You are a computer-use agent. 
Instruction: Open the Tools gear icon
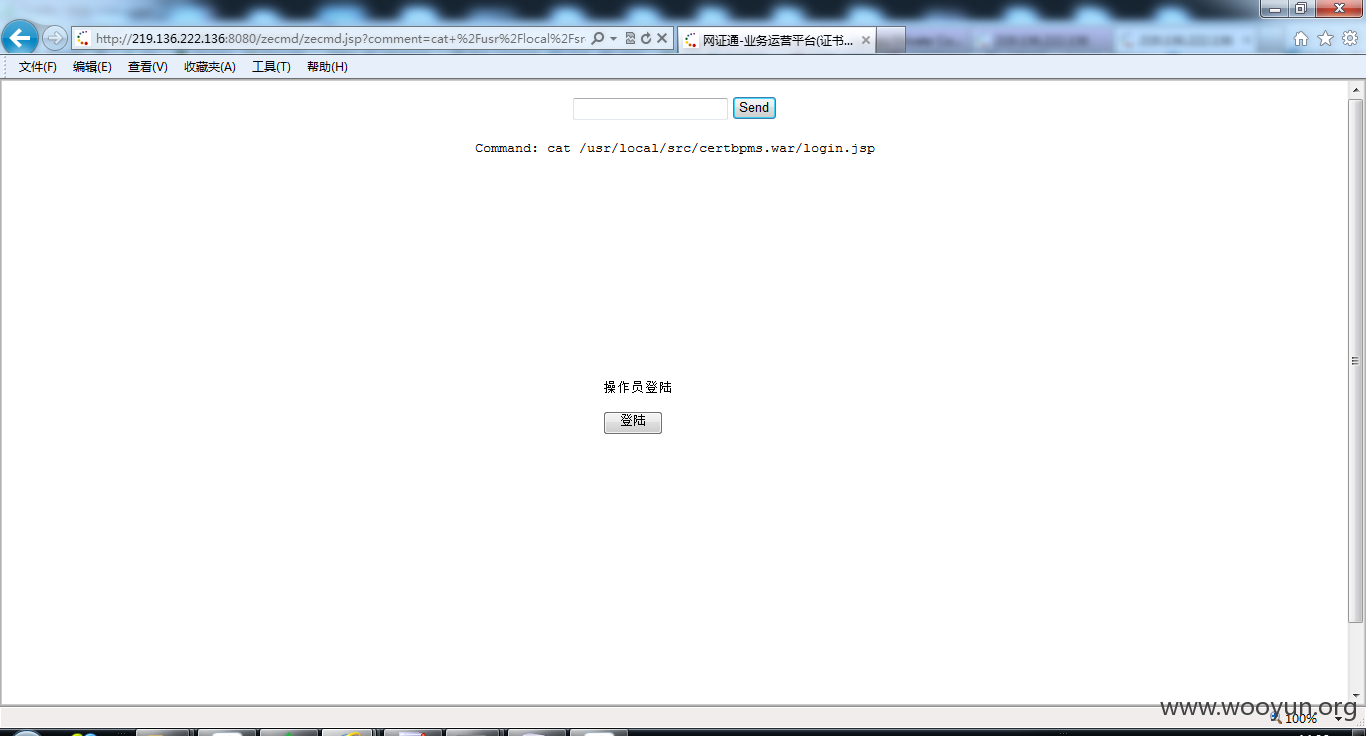(1350, 39)
